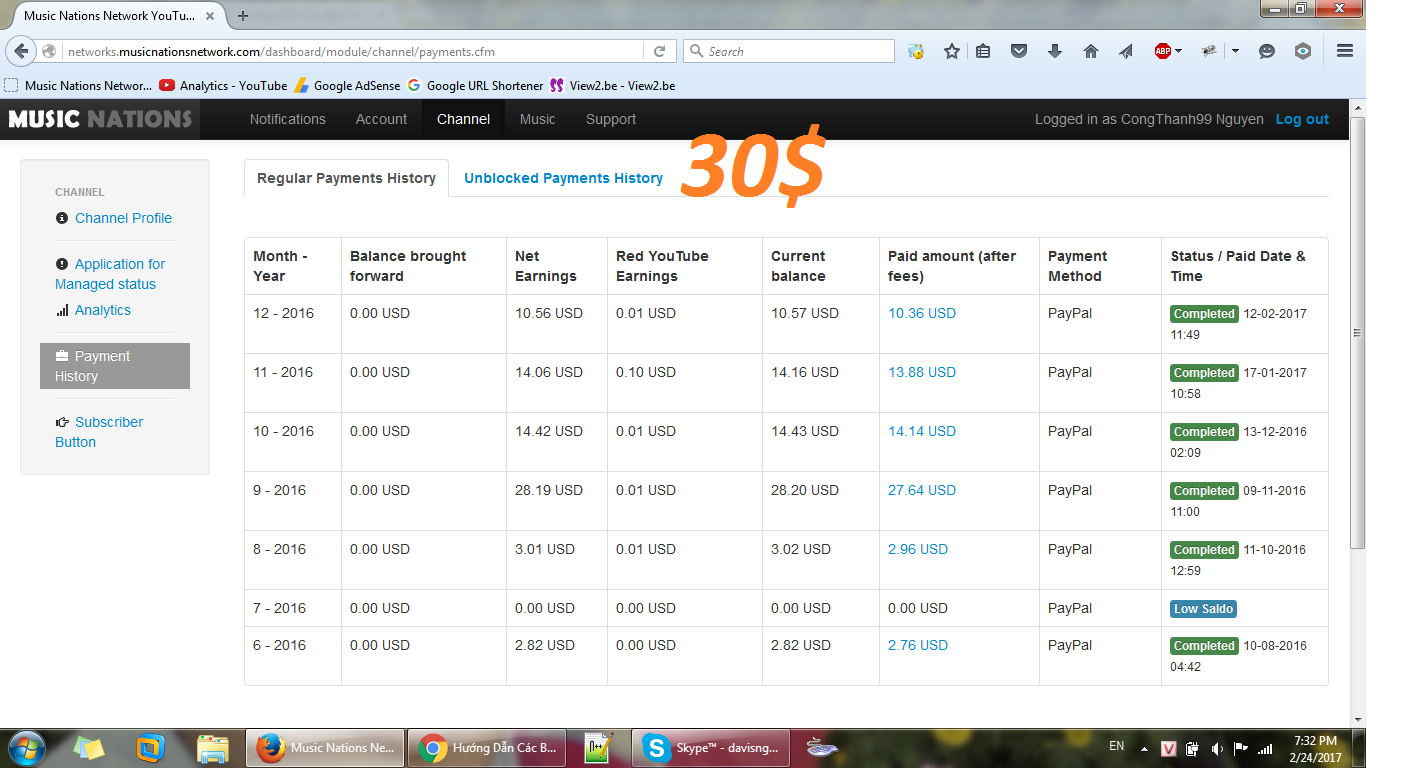Open Analytics - YouTube bookmark
The width and height of the screenshot is (1404, 768).
pos(223,86)
